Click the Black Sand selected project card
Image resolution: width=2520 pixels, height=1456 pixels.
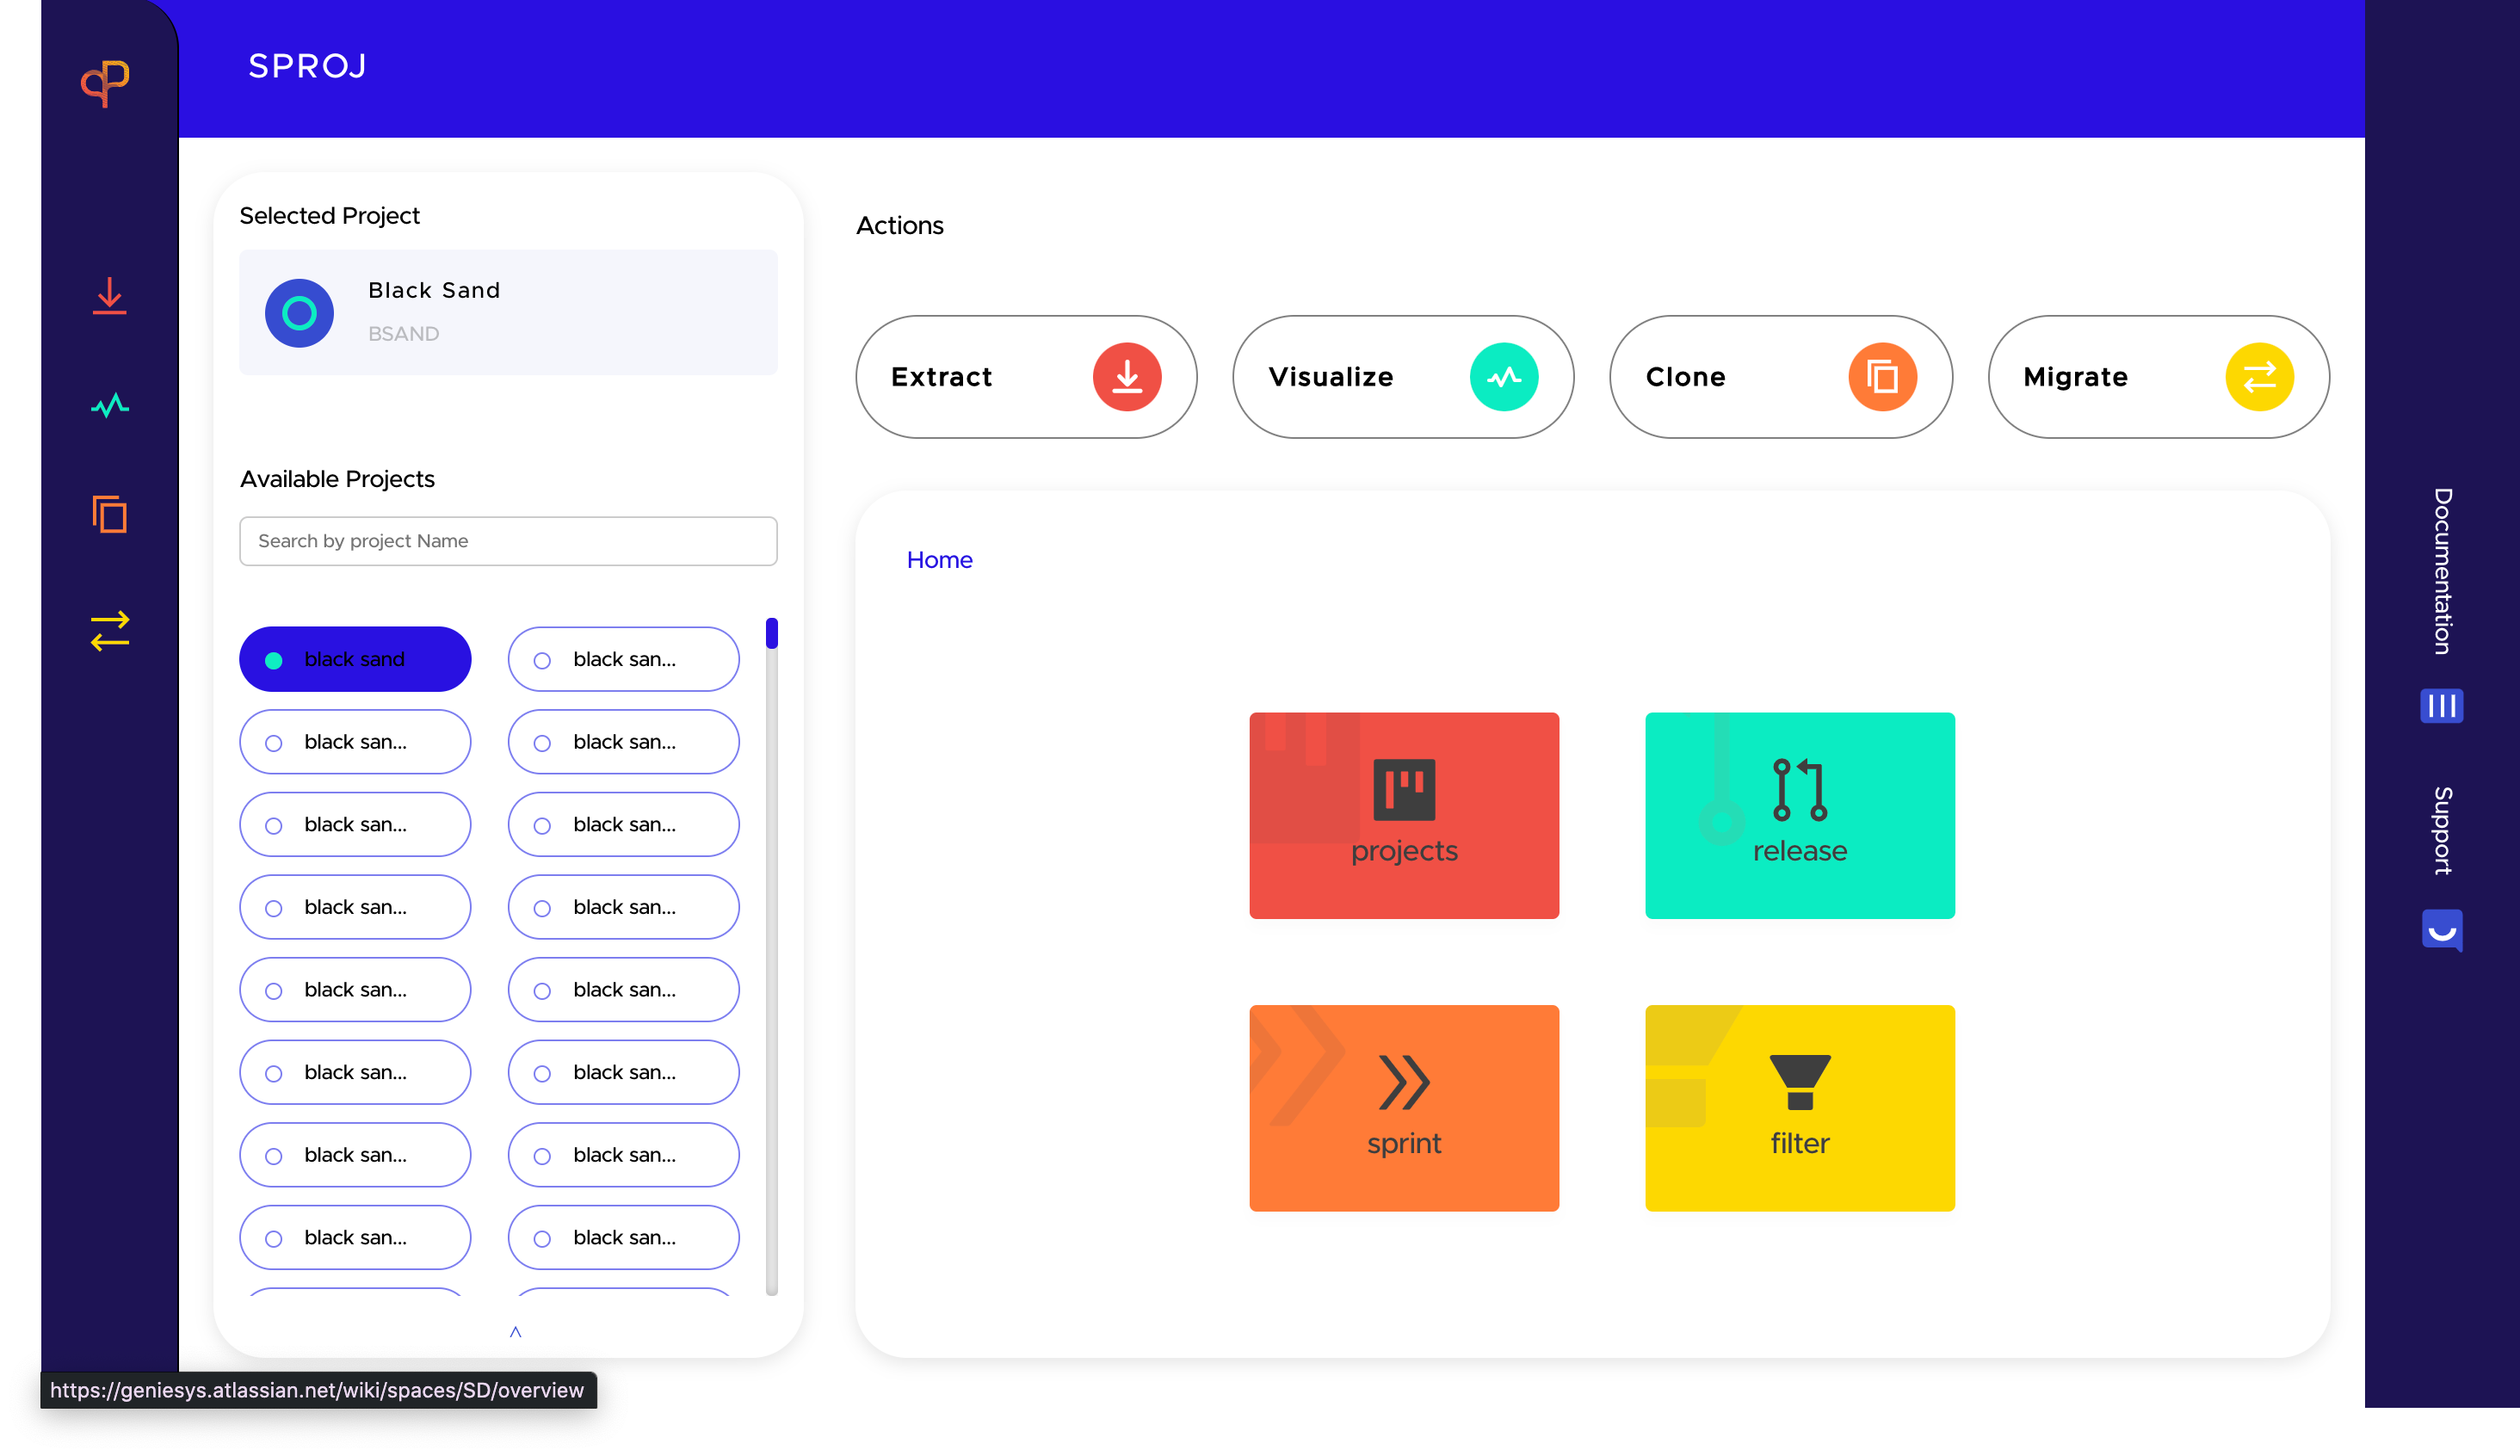tap(508, 312)
